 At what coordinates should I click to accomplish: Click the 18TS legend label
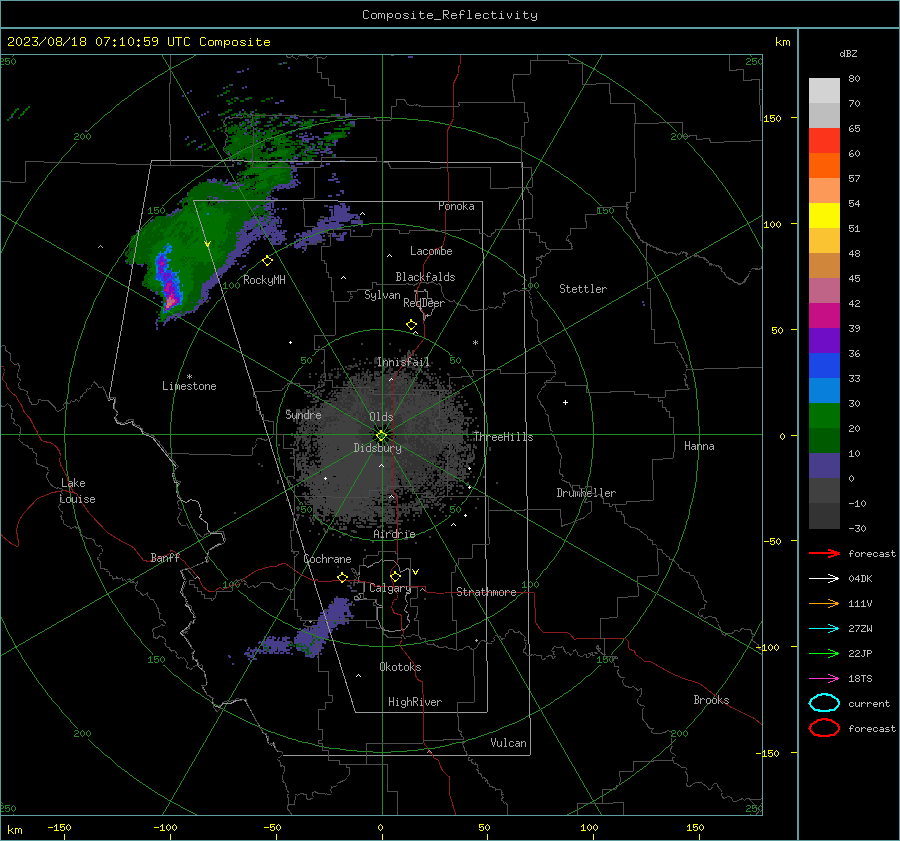[860, 679]
